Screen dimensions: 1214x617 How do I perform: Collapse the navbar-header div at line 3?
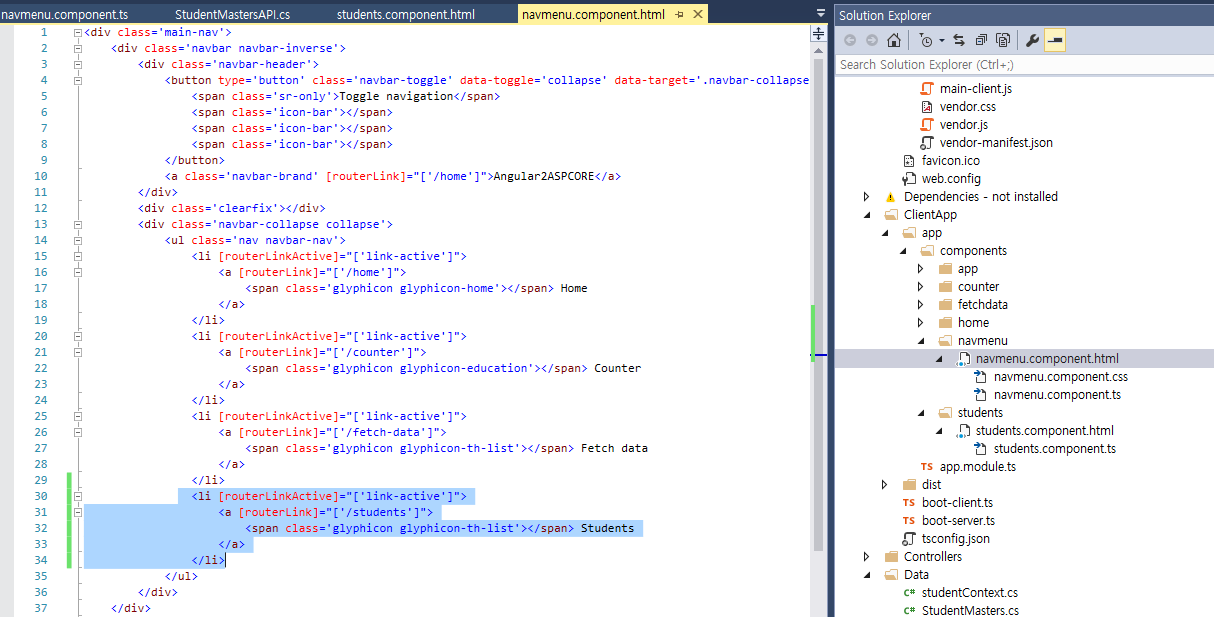point(78,64)
